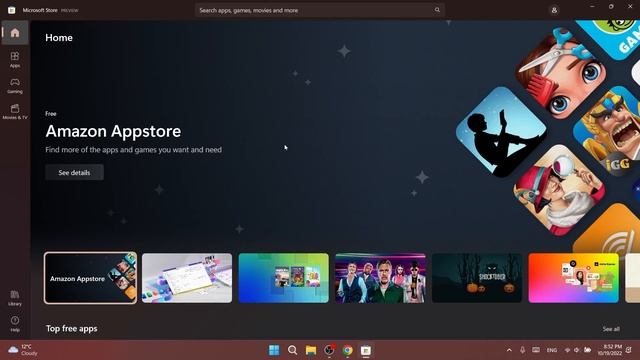Open the Apps section in sidebar
This screenshot has width=640, height=360.
tap(15, 60)
